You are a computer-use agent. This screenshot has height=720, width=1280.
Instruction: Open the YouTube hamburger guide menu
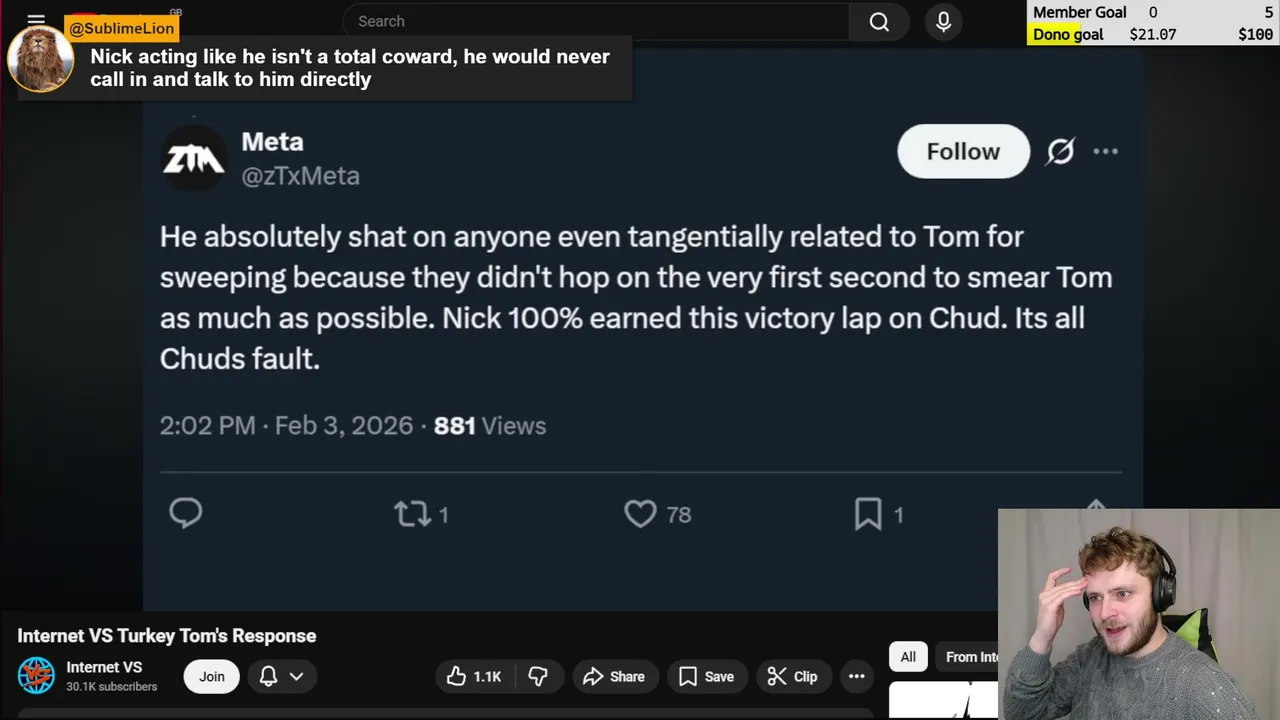pos(36,20)
